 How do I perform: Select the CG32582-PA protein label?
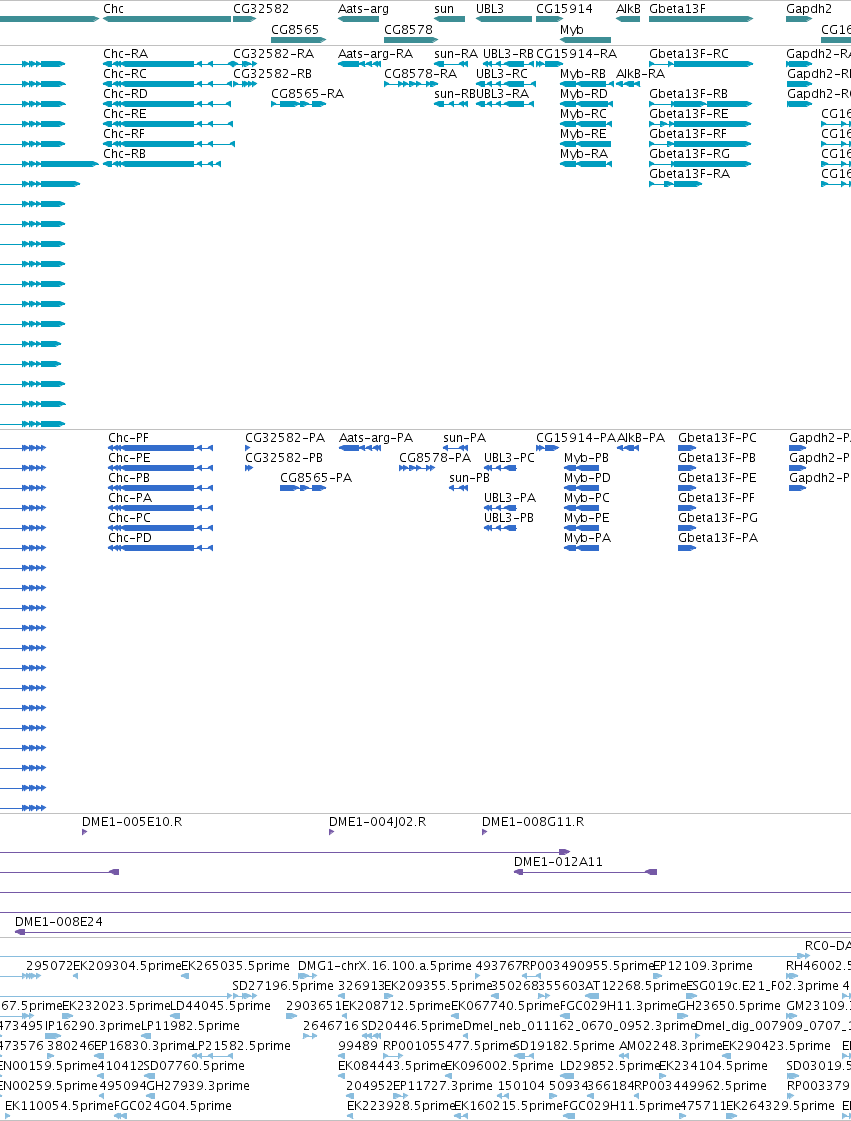pos(285,438)
